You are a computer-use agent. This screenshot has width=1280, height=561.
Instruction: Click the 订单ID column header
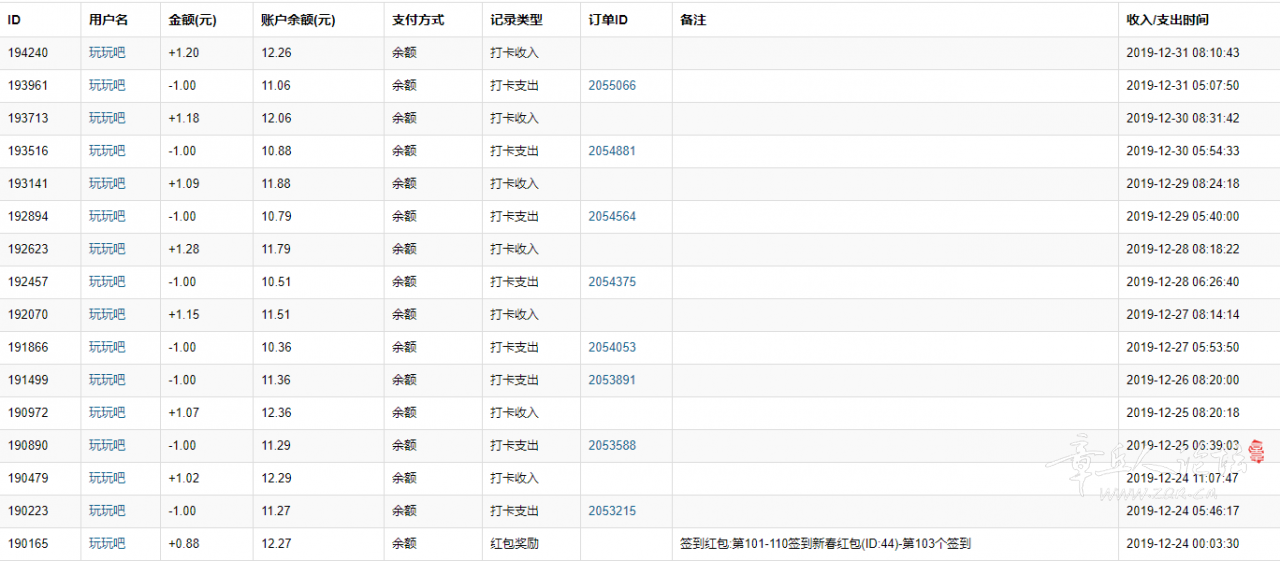(608, 20)
